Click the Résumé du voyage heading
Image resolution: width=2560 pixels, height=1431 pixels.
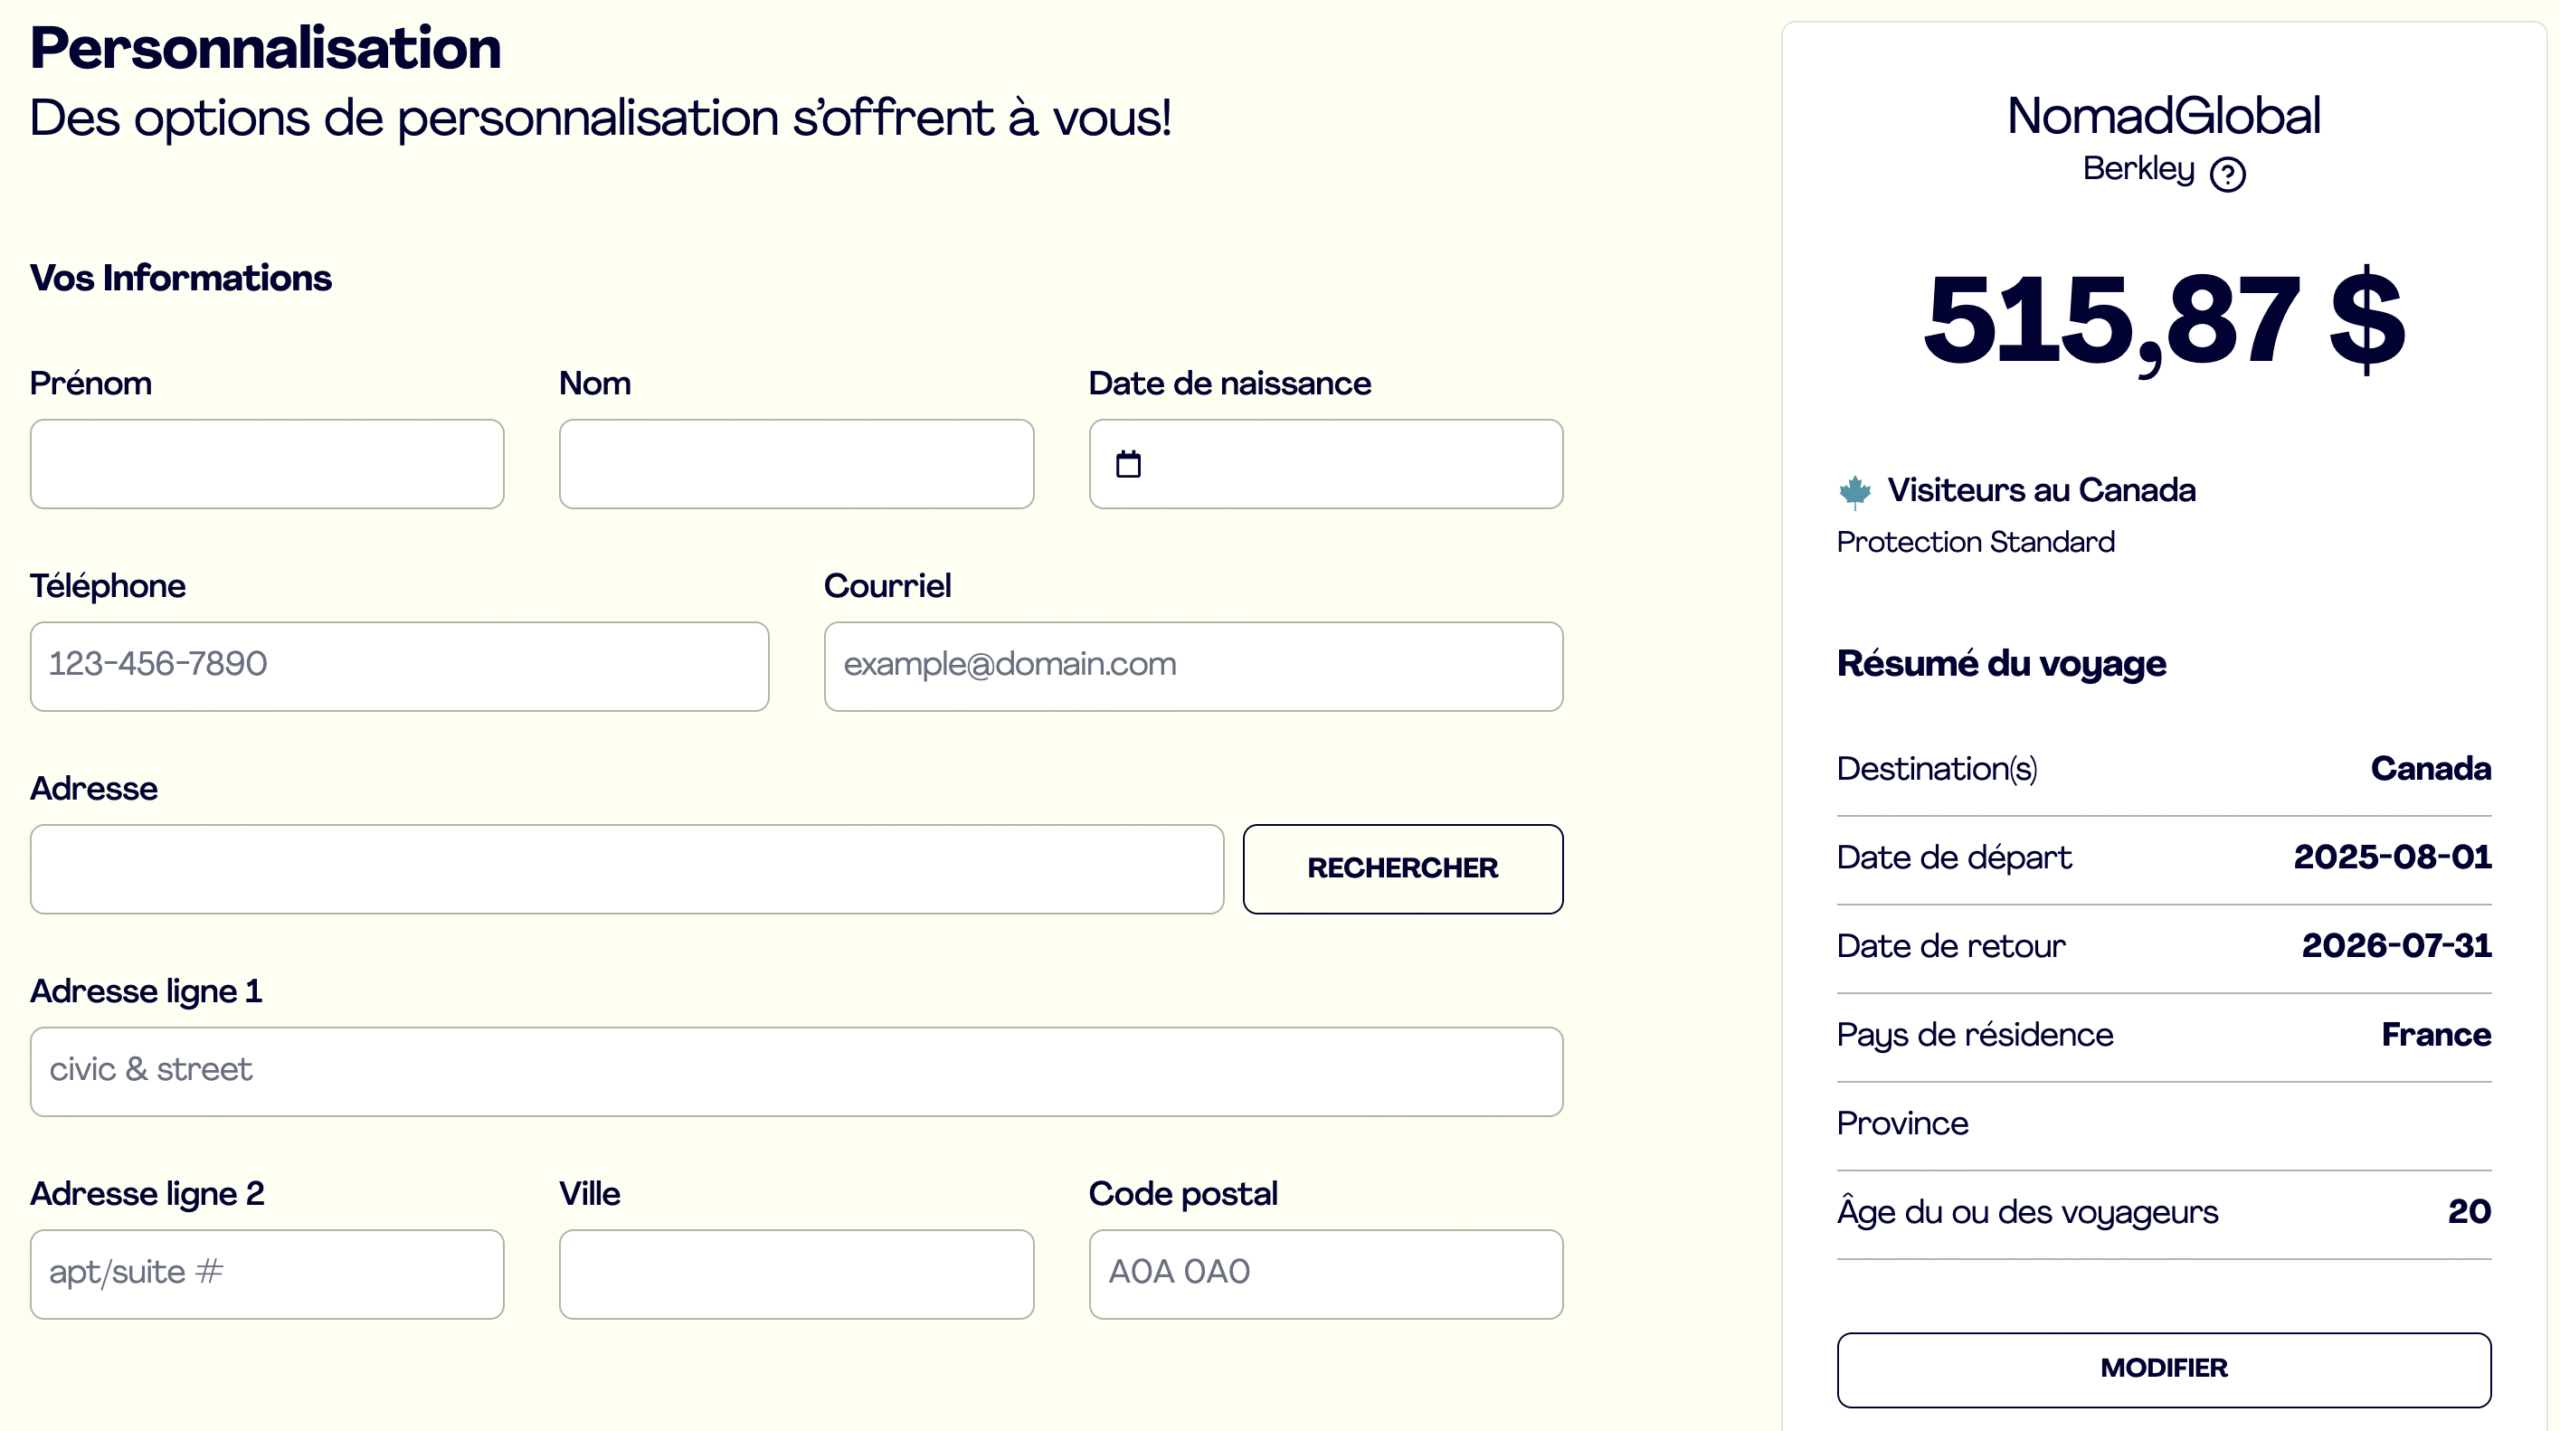(2001, 664)
